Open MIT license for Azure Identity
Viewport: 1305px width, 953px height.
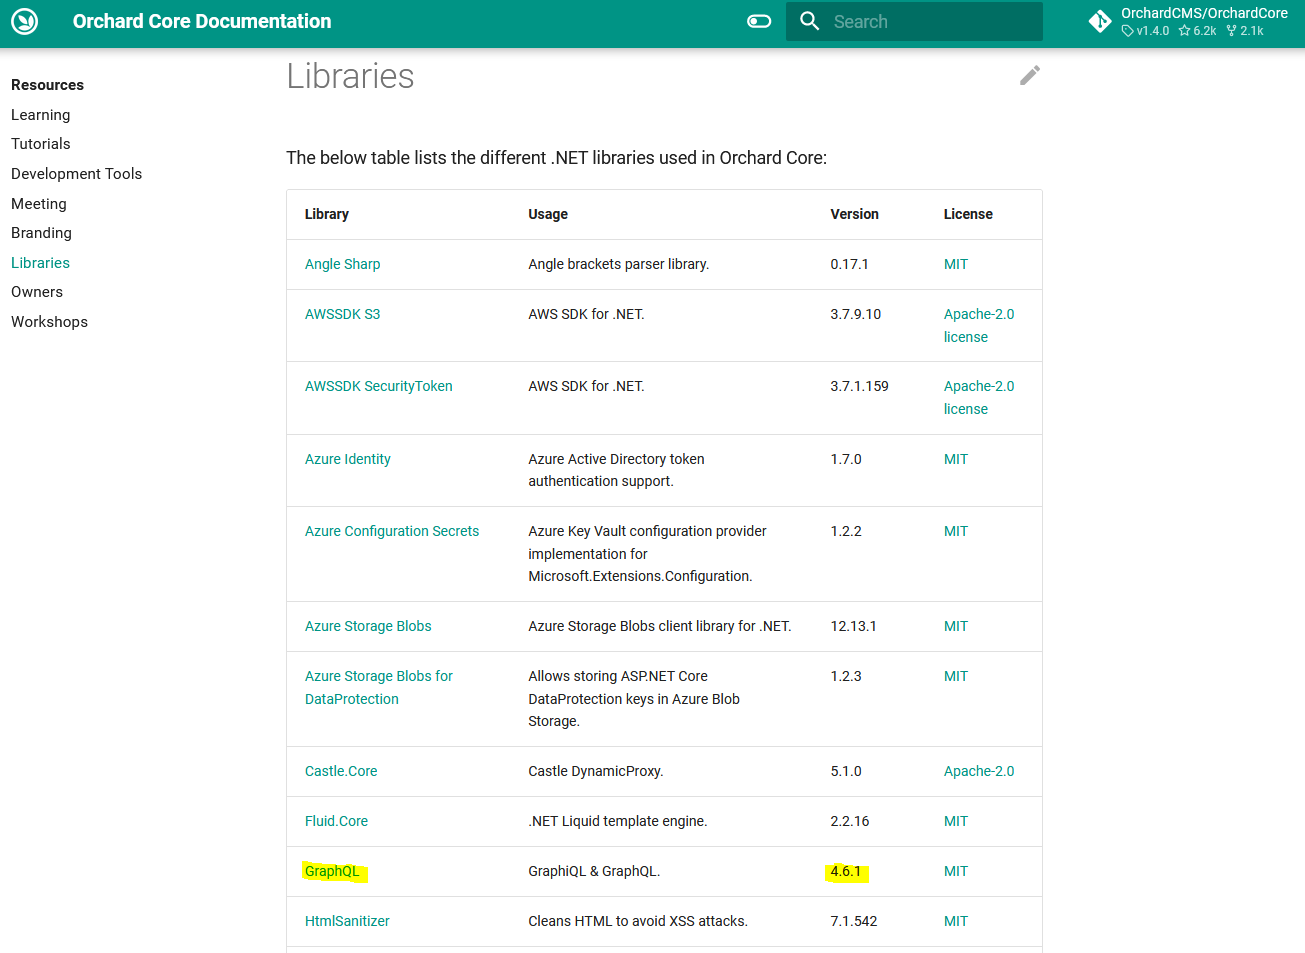(956, 459)
